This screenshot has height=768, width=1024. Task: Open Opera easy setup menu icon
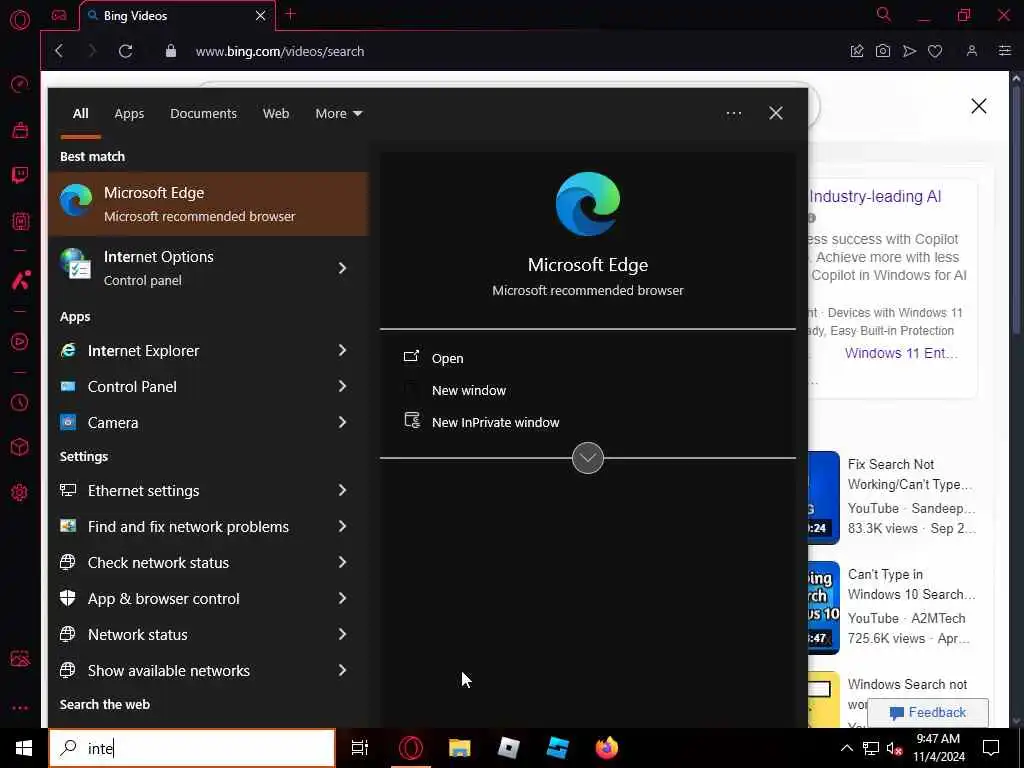click(1004, 51)
